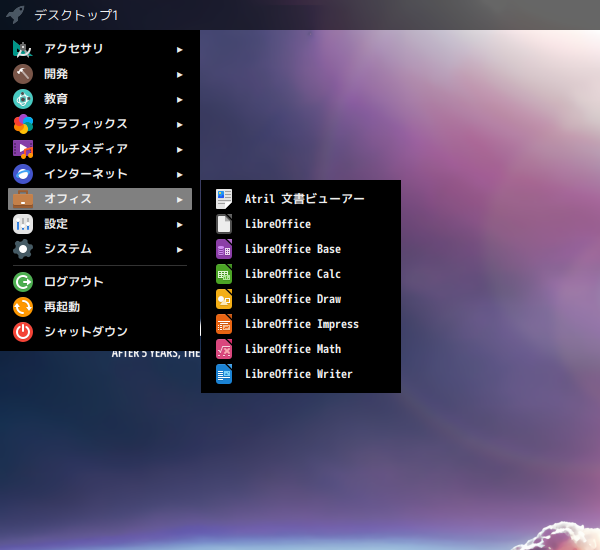Launch LibreOffice Base
This screenshot has height=550, width=600.
(x=301, y=249)
